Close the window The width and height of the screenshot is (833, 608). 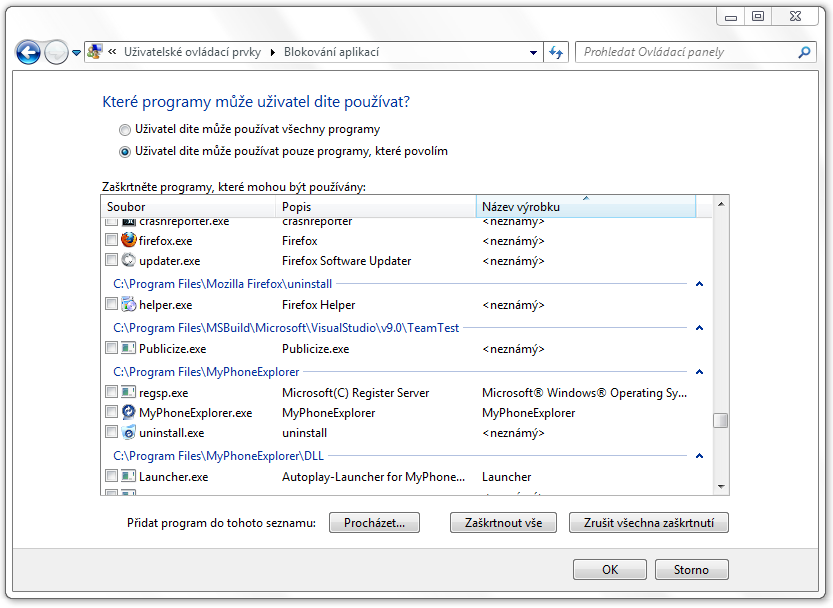pyautogui.click(x=795, y=16)
